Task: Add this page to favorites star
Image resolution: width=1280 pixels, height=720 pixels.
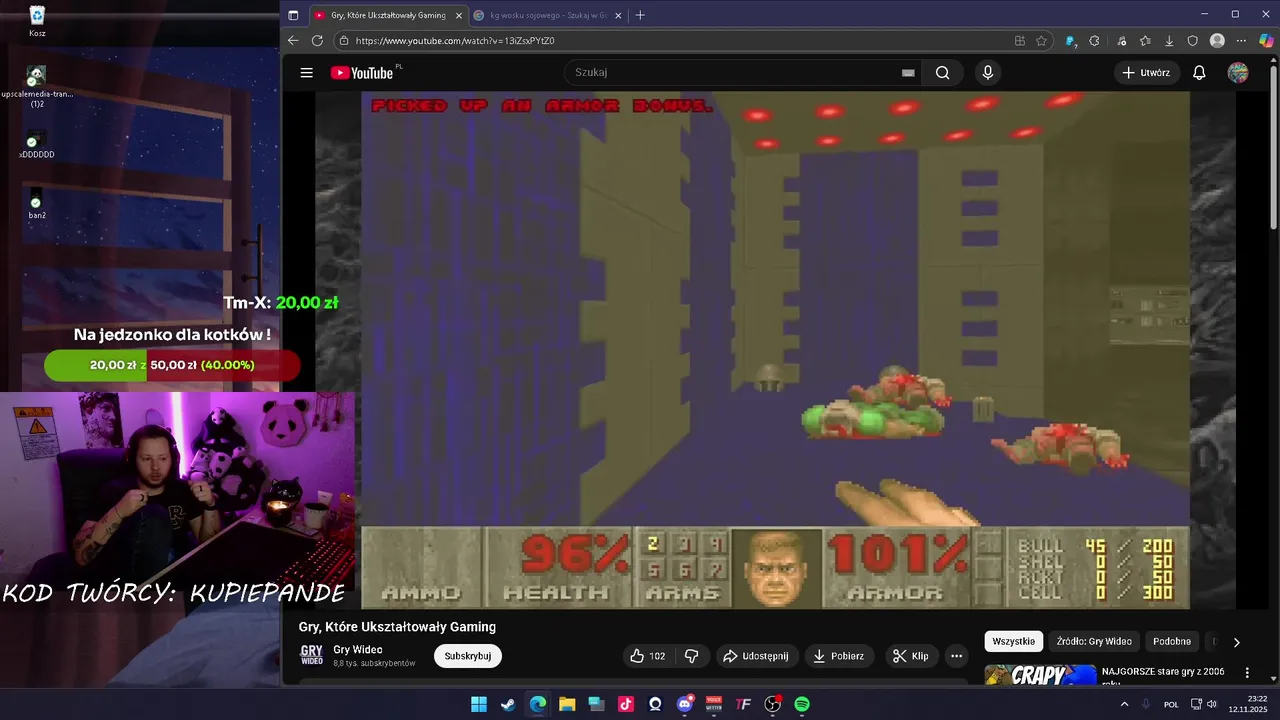Action: click(x=1041, y=41)
